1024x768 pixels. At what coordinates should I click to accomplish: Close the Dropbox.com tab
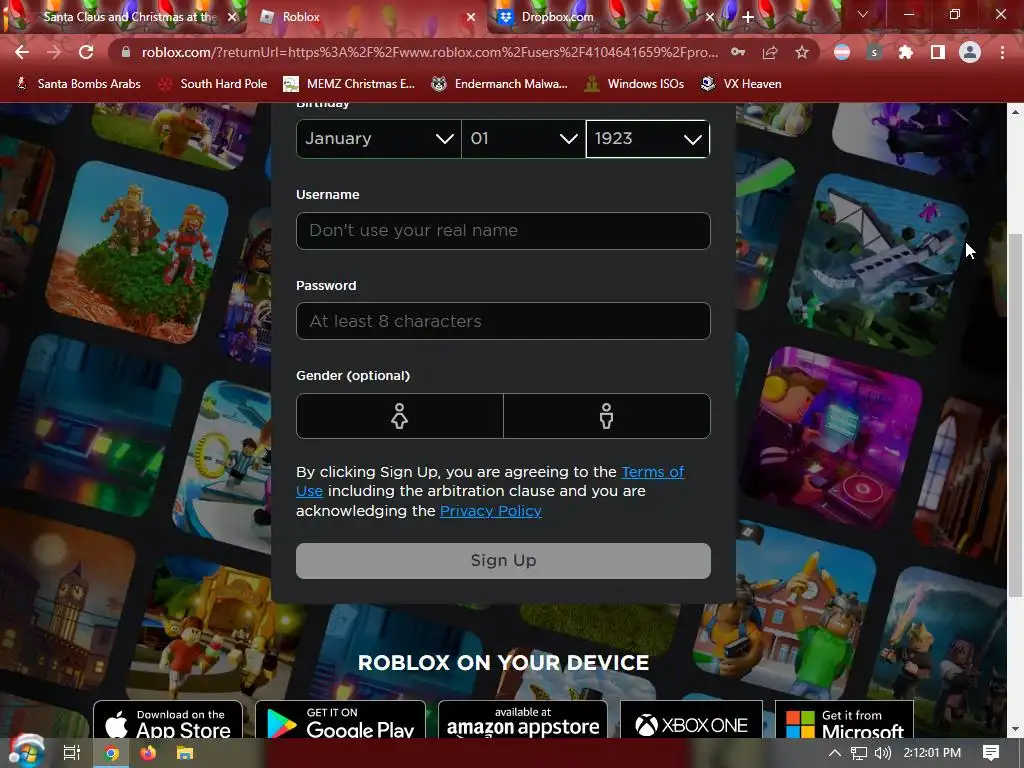coord(710,18)
